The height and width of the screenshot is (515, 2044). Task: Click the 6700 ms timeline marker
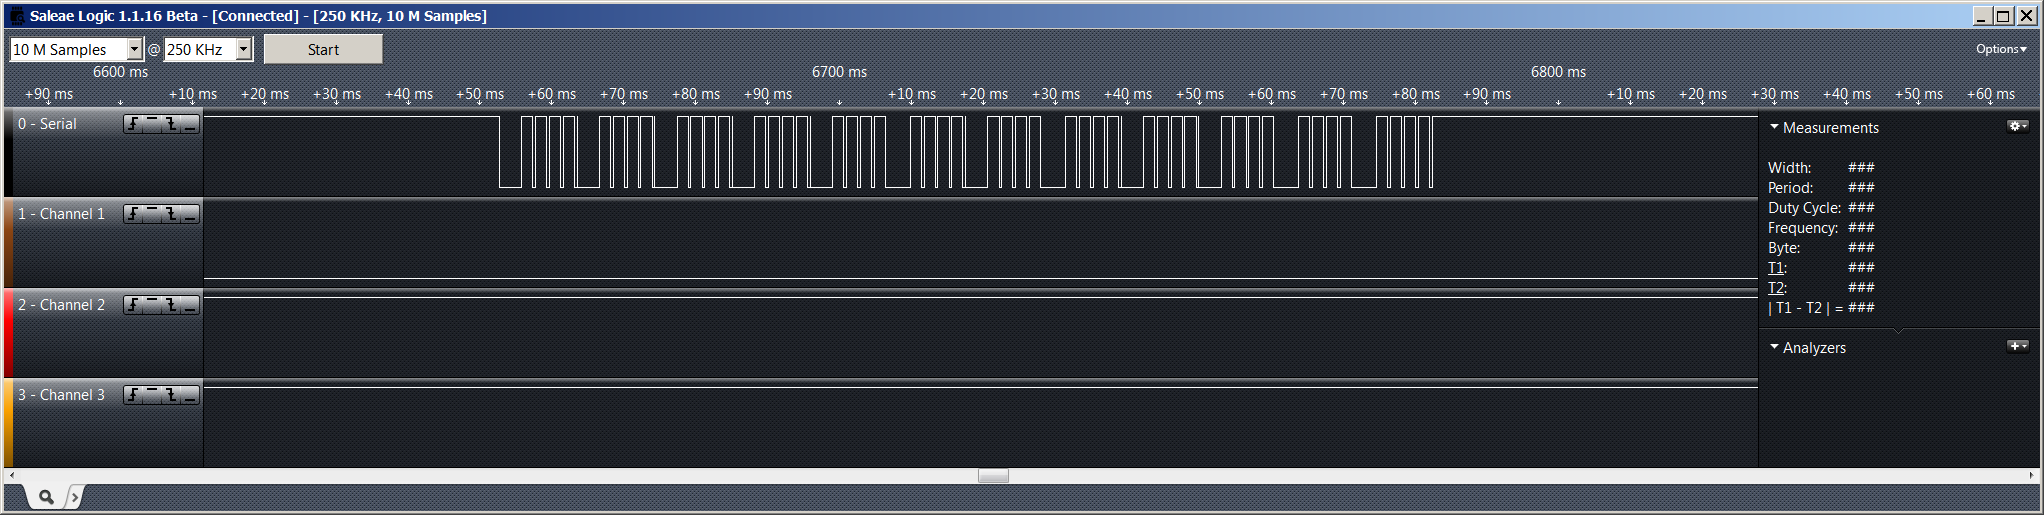(x=839, y=72)
